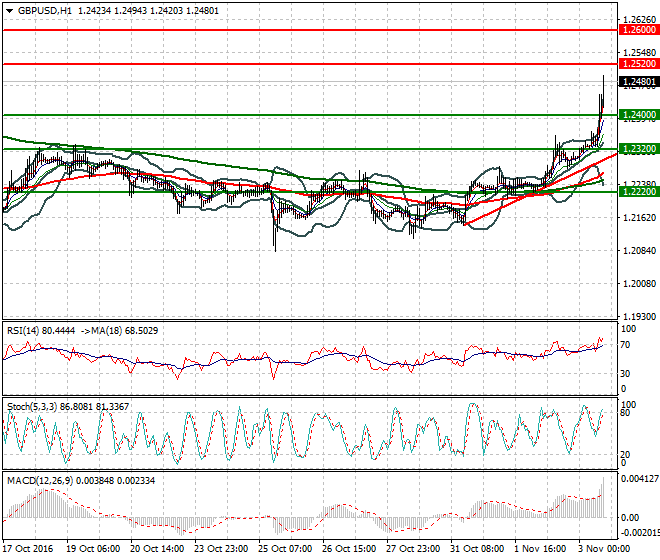
Task: Click the green 1.22200 level label
Action: tap(639, 192)
